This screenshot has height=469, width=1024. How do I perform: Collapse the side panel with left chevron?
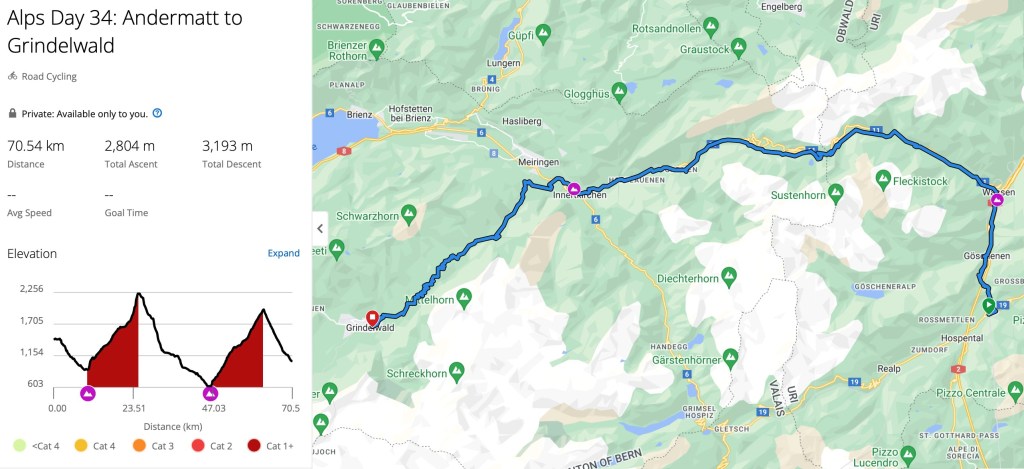tap(320, 229)
